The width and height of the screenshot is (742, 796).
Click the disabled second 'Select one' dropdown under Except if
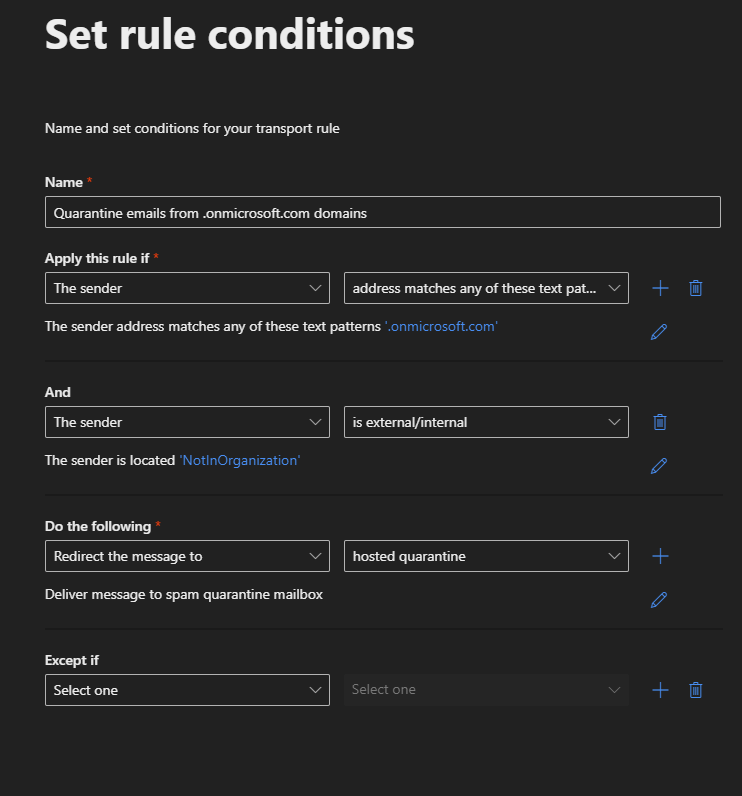click(x=486, y=690)
